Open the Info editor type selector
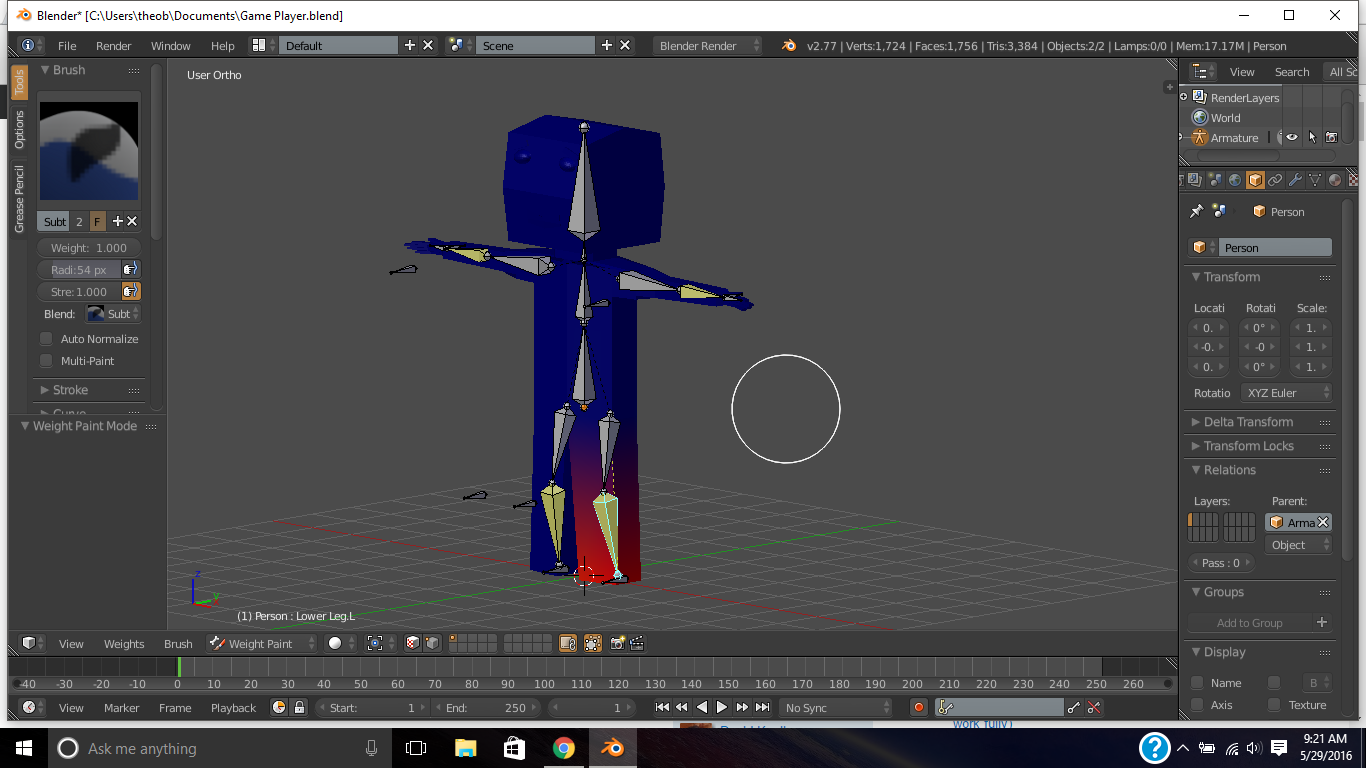 (31, 45)
